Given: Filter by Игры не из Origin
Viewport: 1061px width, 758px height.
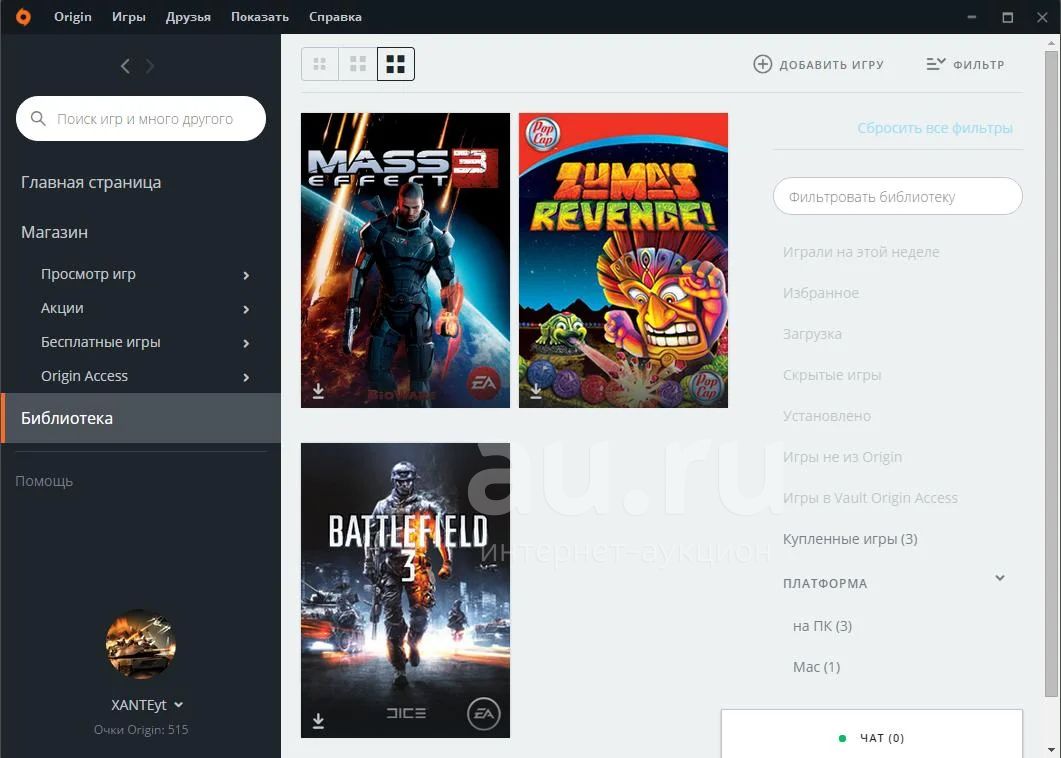Looking at the screenshot, I should click(x=842, y=457).
